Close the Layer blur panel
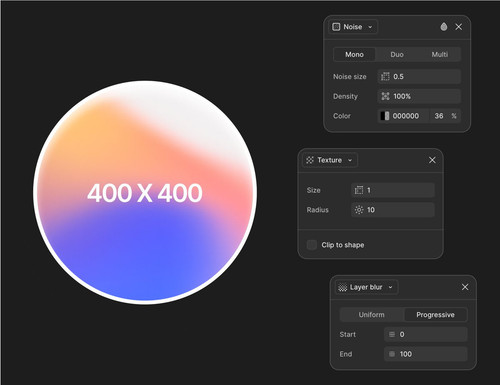 click(x=465, y=287)
